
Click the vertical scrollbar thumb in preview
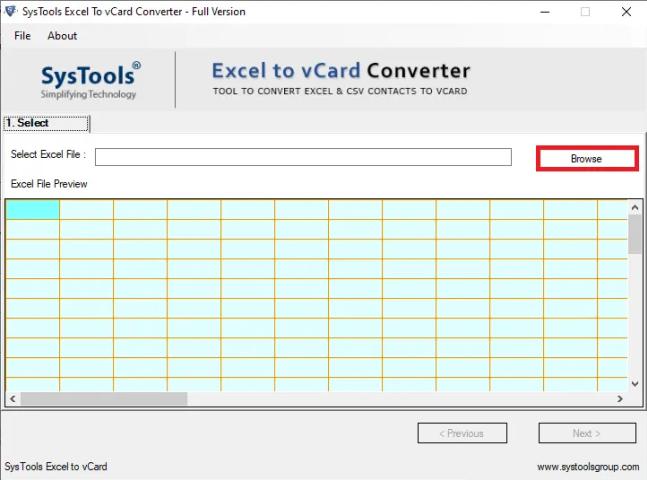pyautogui.click(x=635, y=235)
